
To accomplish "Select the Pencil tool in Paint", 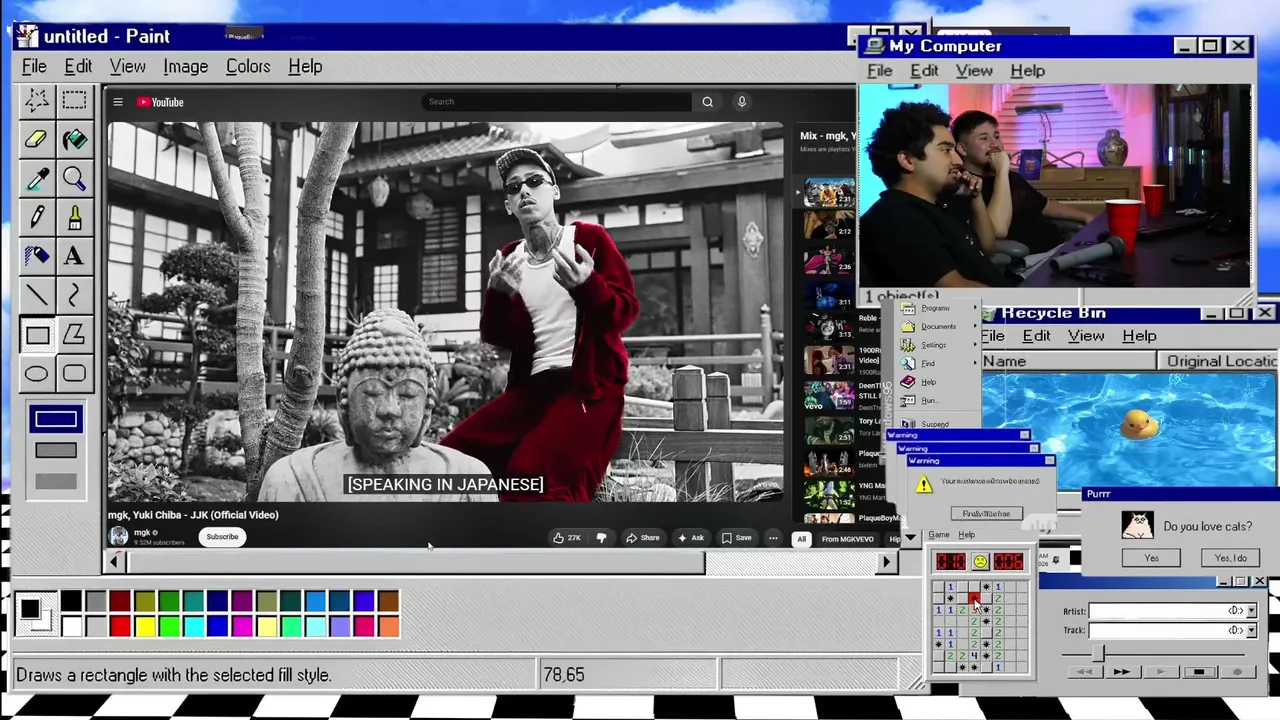I will click(x=37, y=217).
